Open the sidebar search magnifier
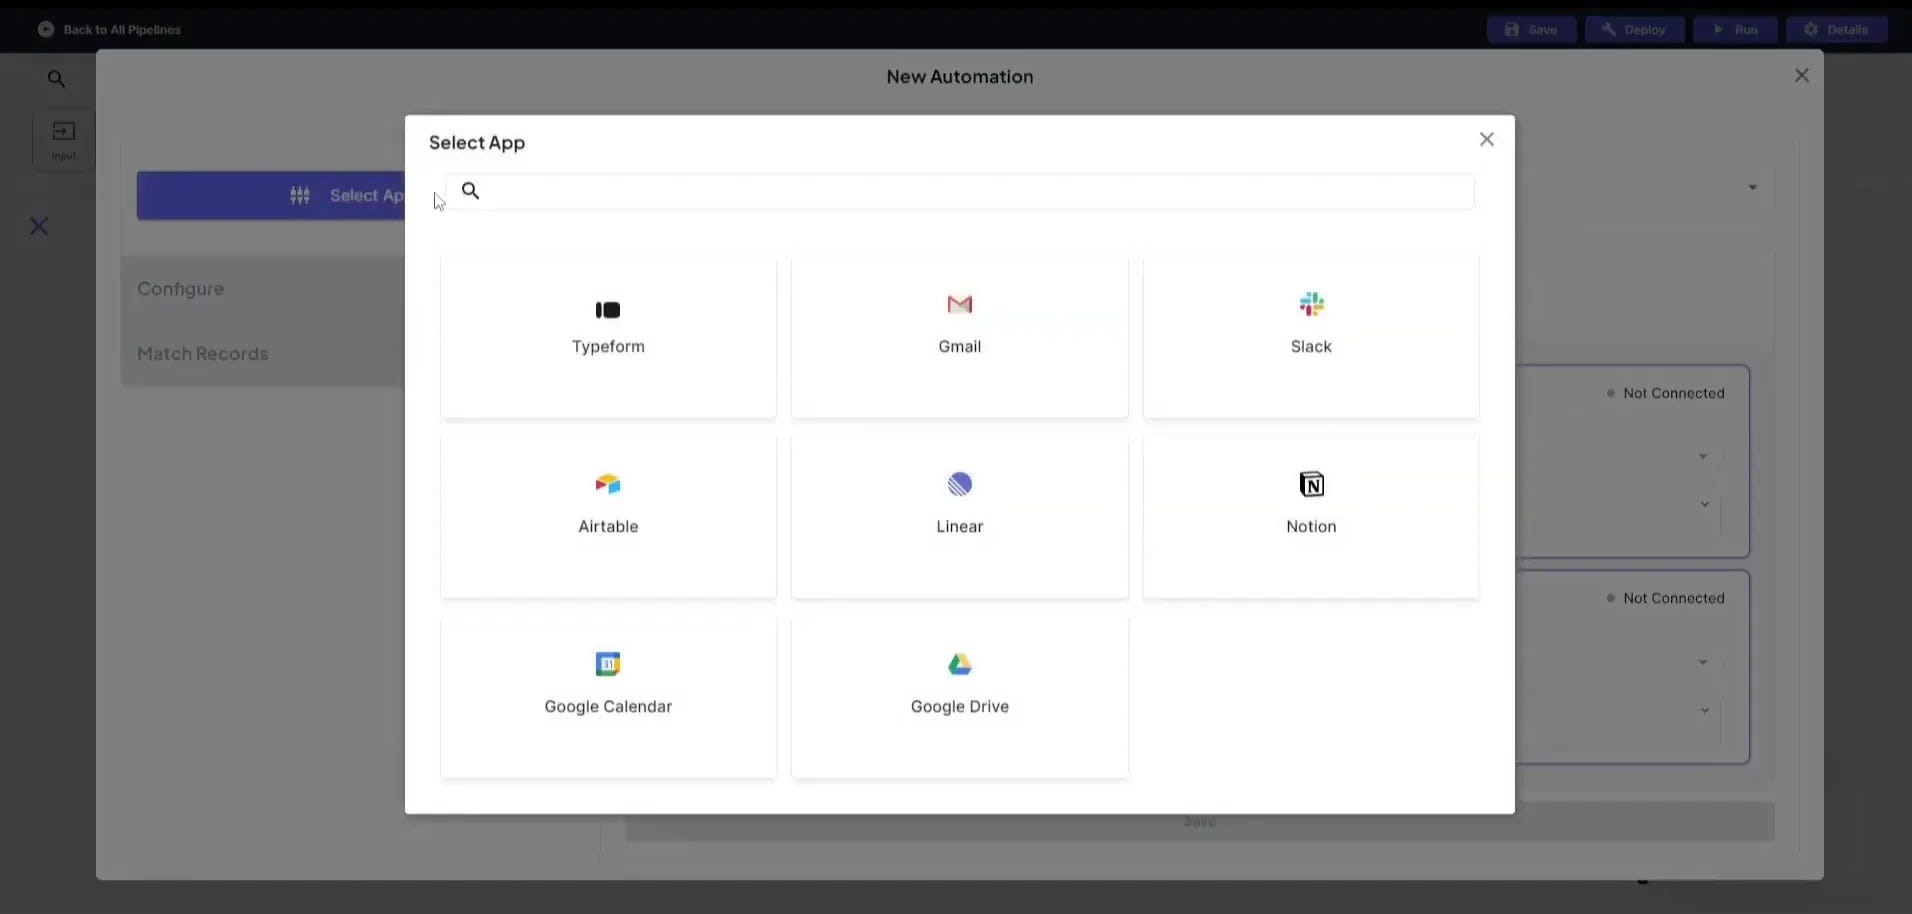The image size is (1912, 914). point(56,78)
